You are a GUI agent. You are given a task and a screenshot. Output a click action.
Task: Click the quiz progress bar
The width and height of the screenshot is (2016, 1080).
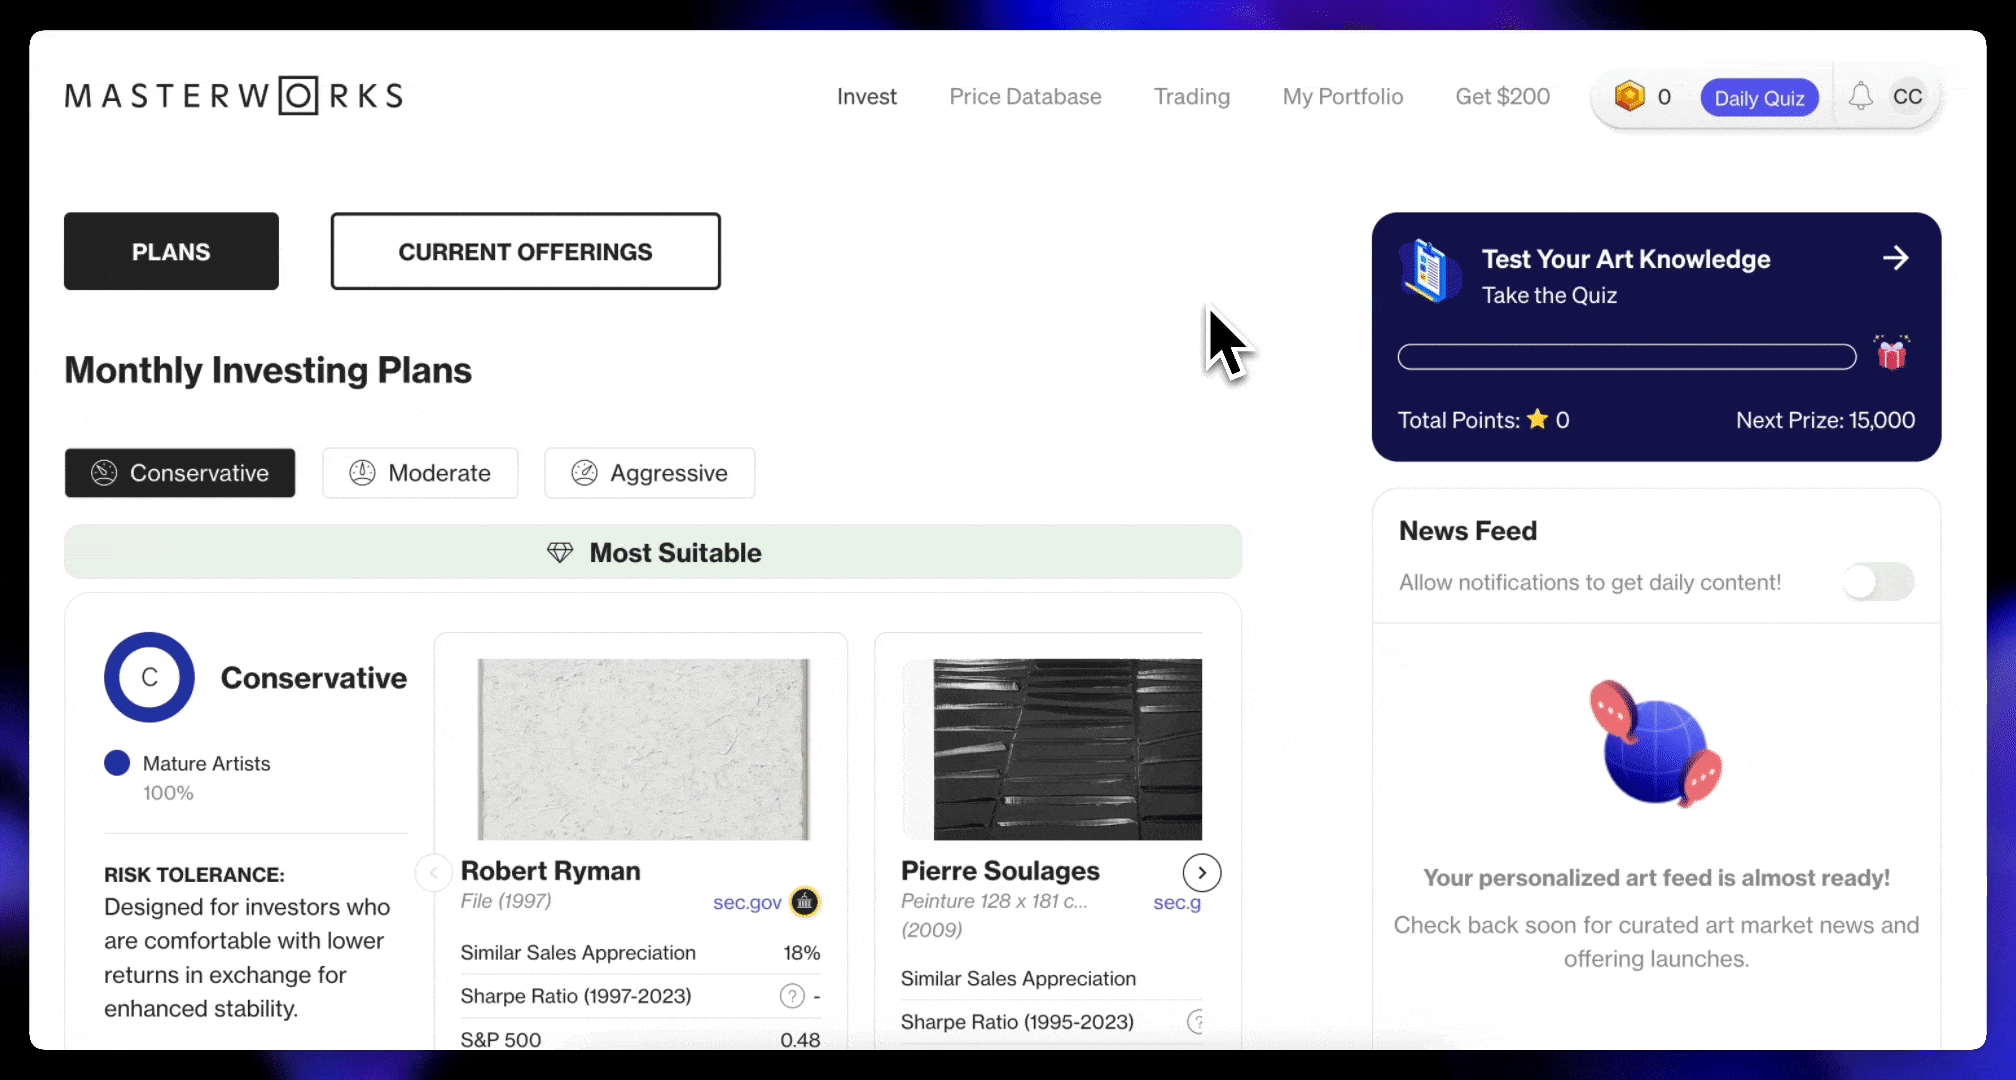tap(1627, 357)
